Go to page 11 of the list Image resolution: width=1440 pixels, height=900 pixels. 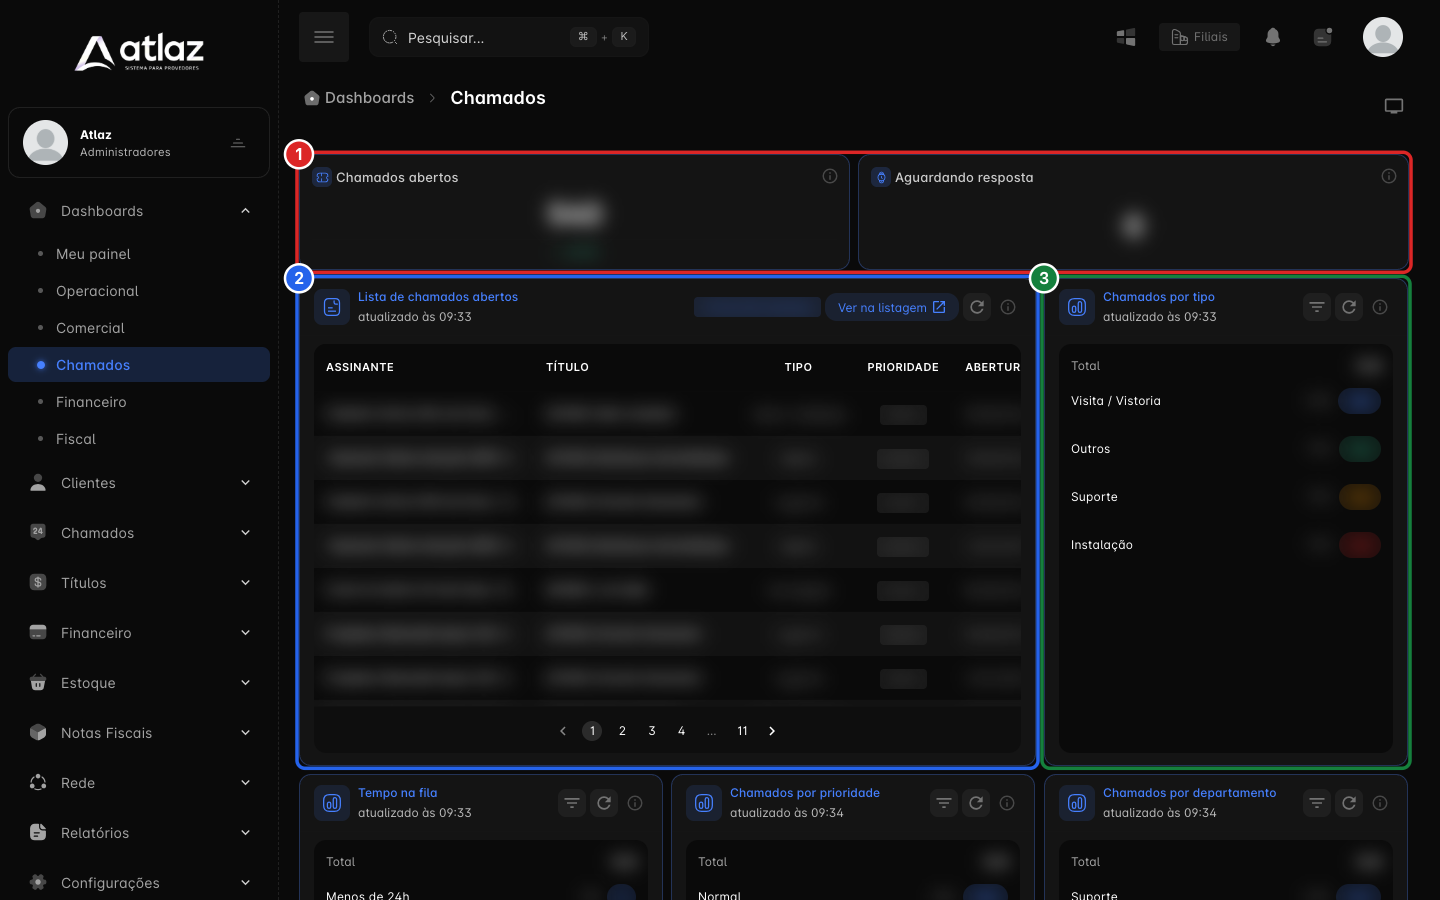click(x=742, y=731)
